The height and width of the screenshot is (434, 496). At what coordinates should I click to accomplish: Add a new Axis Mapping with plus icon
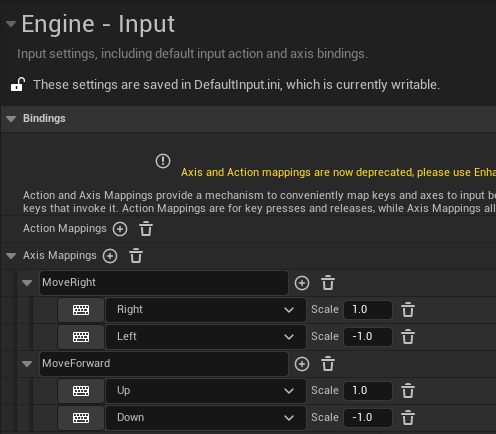point(110,256)
